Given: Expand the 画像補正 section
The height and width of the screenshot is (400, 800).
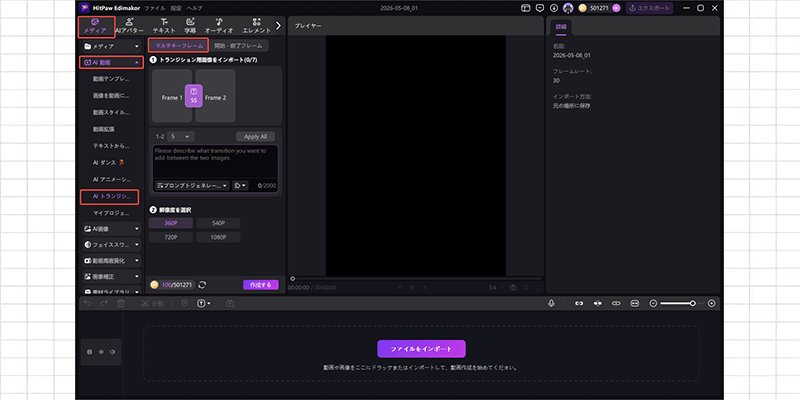Looking at the screenshot, I should click(111, 277).
